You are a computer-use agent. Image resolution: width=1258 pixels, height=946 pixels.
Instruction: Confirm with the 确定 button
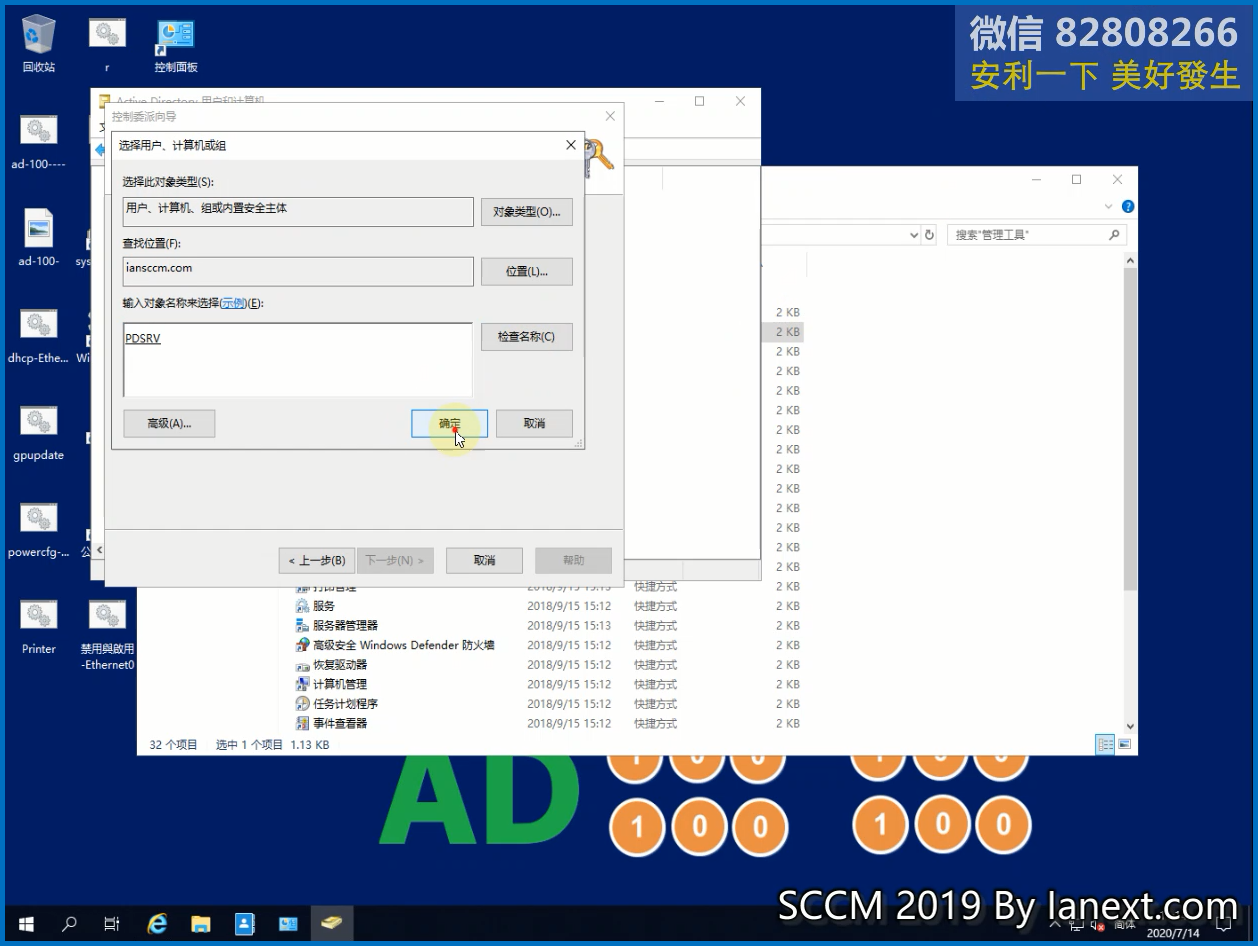(x=450, y=423)
